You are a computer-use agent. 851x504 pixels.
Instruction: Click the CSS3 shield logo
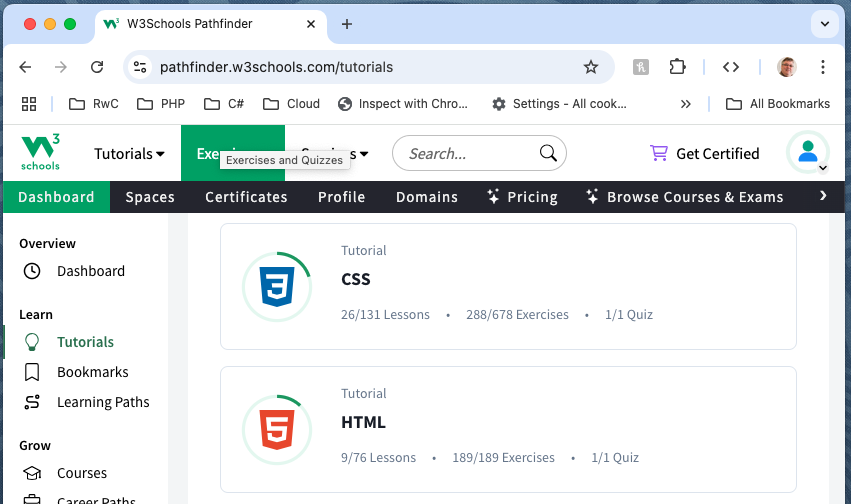click(x=277, y=287)
